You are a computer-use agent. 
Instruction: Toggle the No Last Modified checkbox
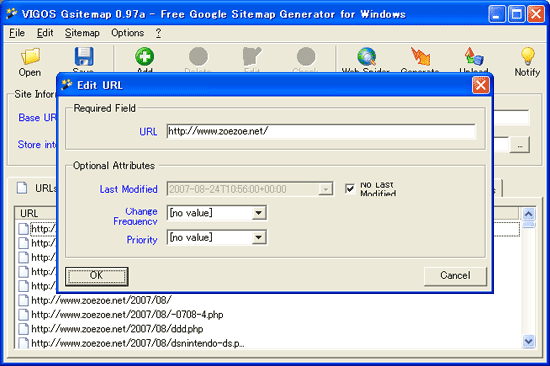[350, 189]
